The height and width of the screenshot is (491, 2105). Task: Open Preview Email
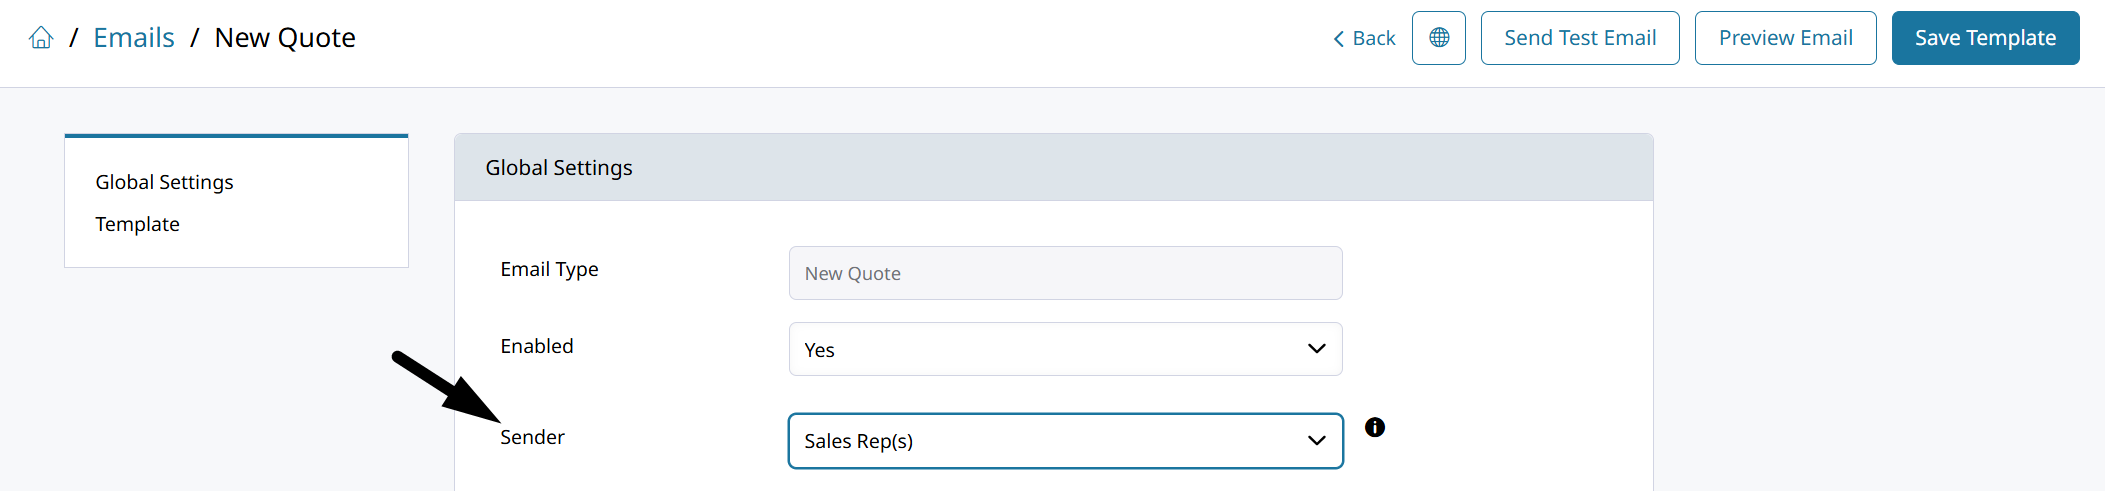click(1785, 38)
